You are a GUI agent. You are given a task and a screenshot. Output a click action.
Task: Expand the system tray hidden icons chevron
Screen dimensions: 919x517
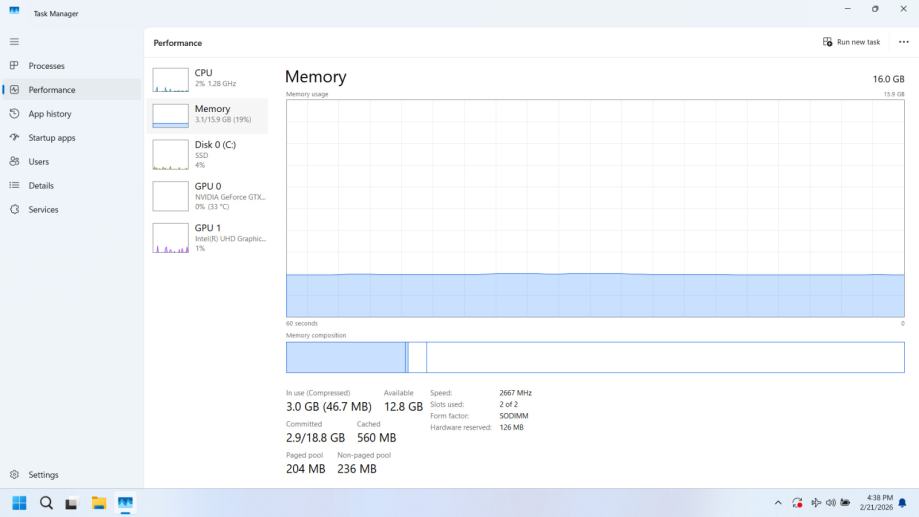(778, 502)
